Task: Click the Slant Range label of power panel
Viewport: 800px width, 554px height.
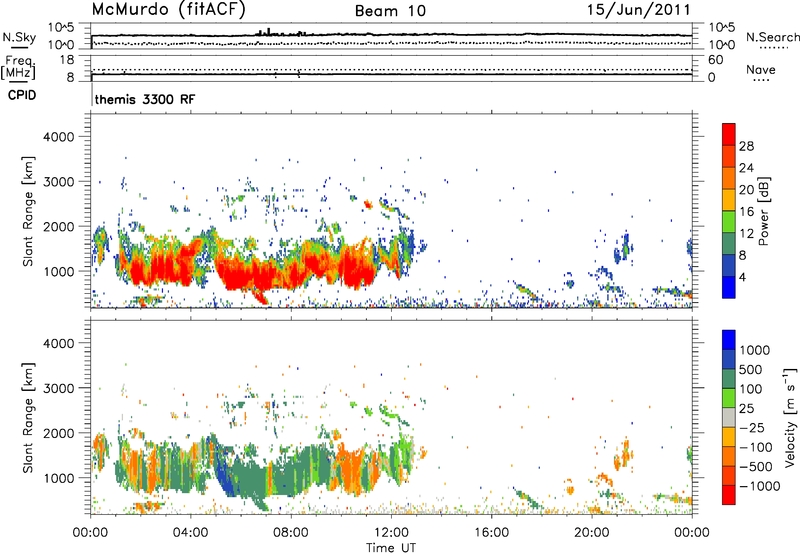Action: click(28, 211)
